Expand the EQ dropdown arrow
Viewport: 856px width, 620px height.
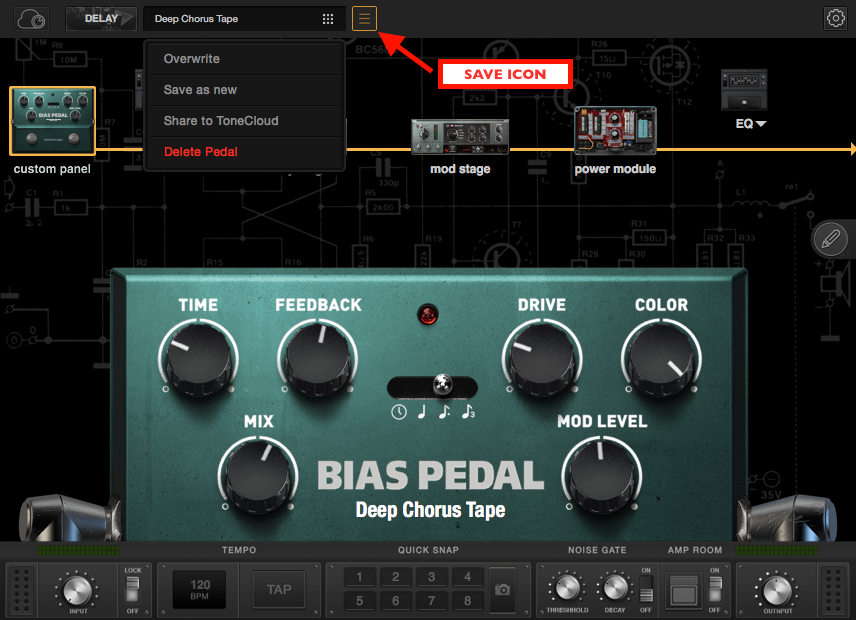(761, 124)
